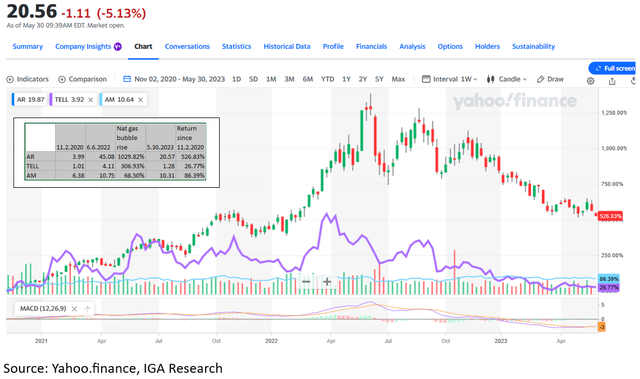Remove the MACD (12,26,9) indicator
Screen dimensions: 640x379
tap(74, 309)
